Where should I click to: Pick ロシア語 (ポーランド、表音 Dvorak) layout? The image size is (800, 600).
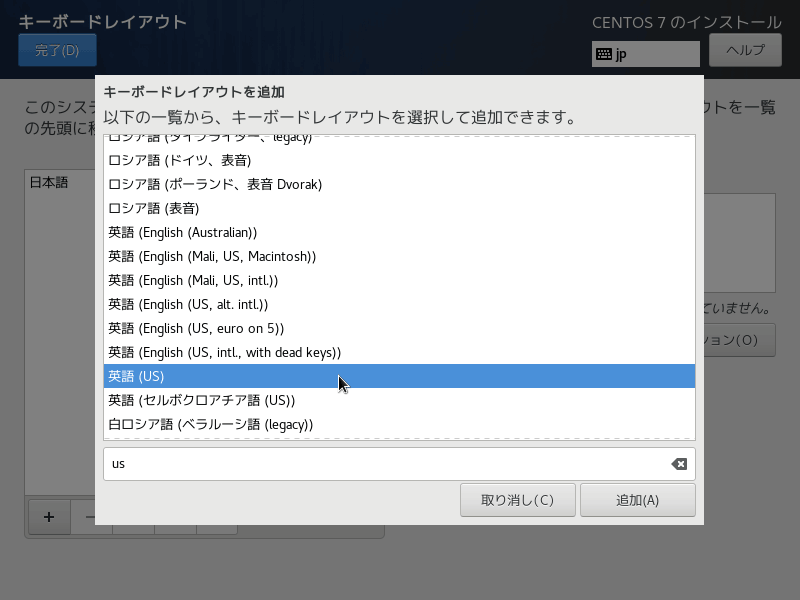click(215, 184)
